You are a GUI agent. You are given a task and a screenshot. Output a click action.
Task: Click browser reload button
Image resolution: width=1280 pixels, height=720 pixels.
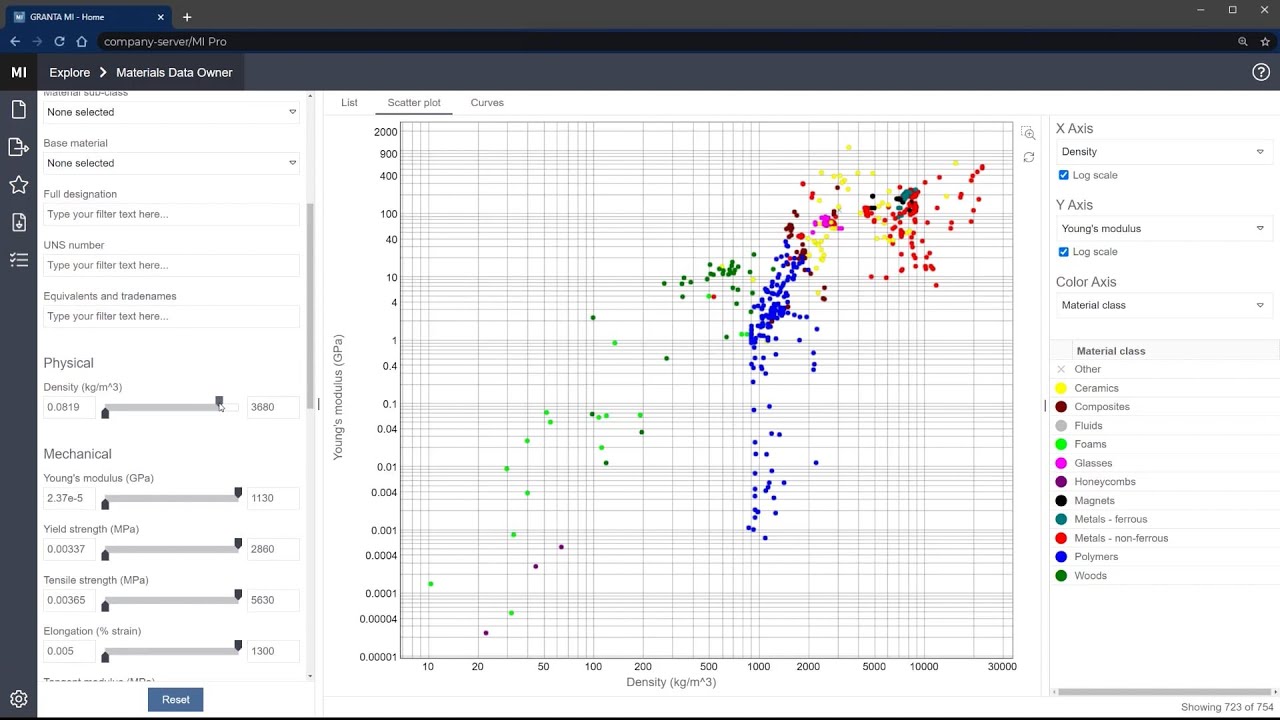59,41
